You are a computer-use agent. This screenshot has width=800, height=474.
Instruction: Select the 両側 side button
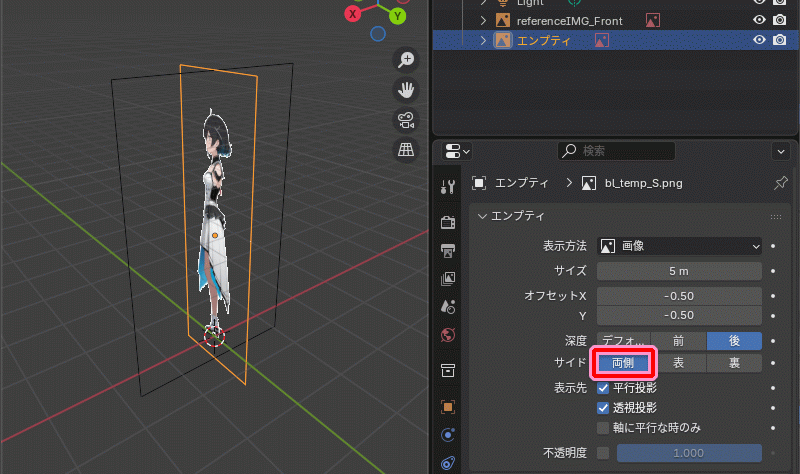pos(624,363)
